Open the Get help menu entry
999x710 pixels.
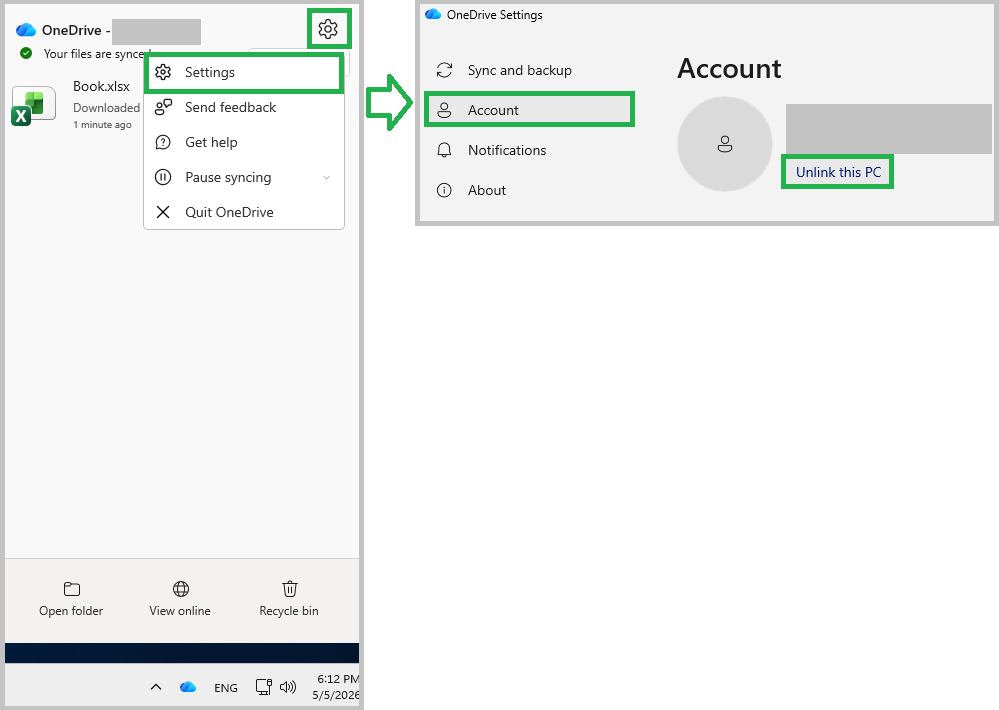(x=244, y=143)
